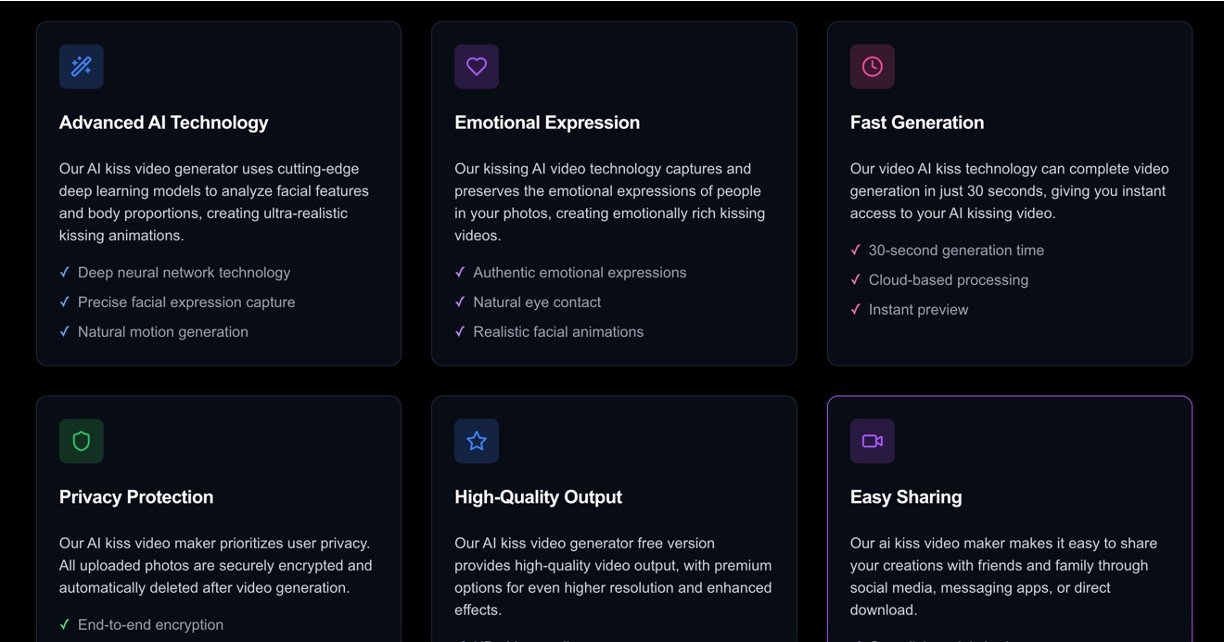Click checkmark beside Cloud-based processing
Viewport: 1224px width, 642px height.
coord(856,280)
